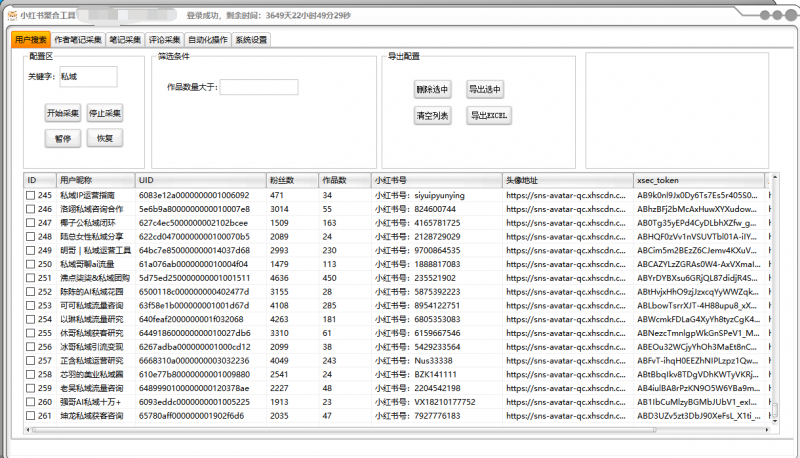Enable checkbox for row 248
The width and height of the screenshot is (800, 458).
31,237
